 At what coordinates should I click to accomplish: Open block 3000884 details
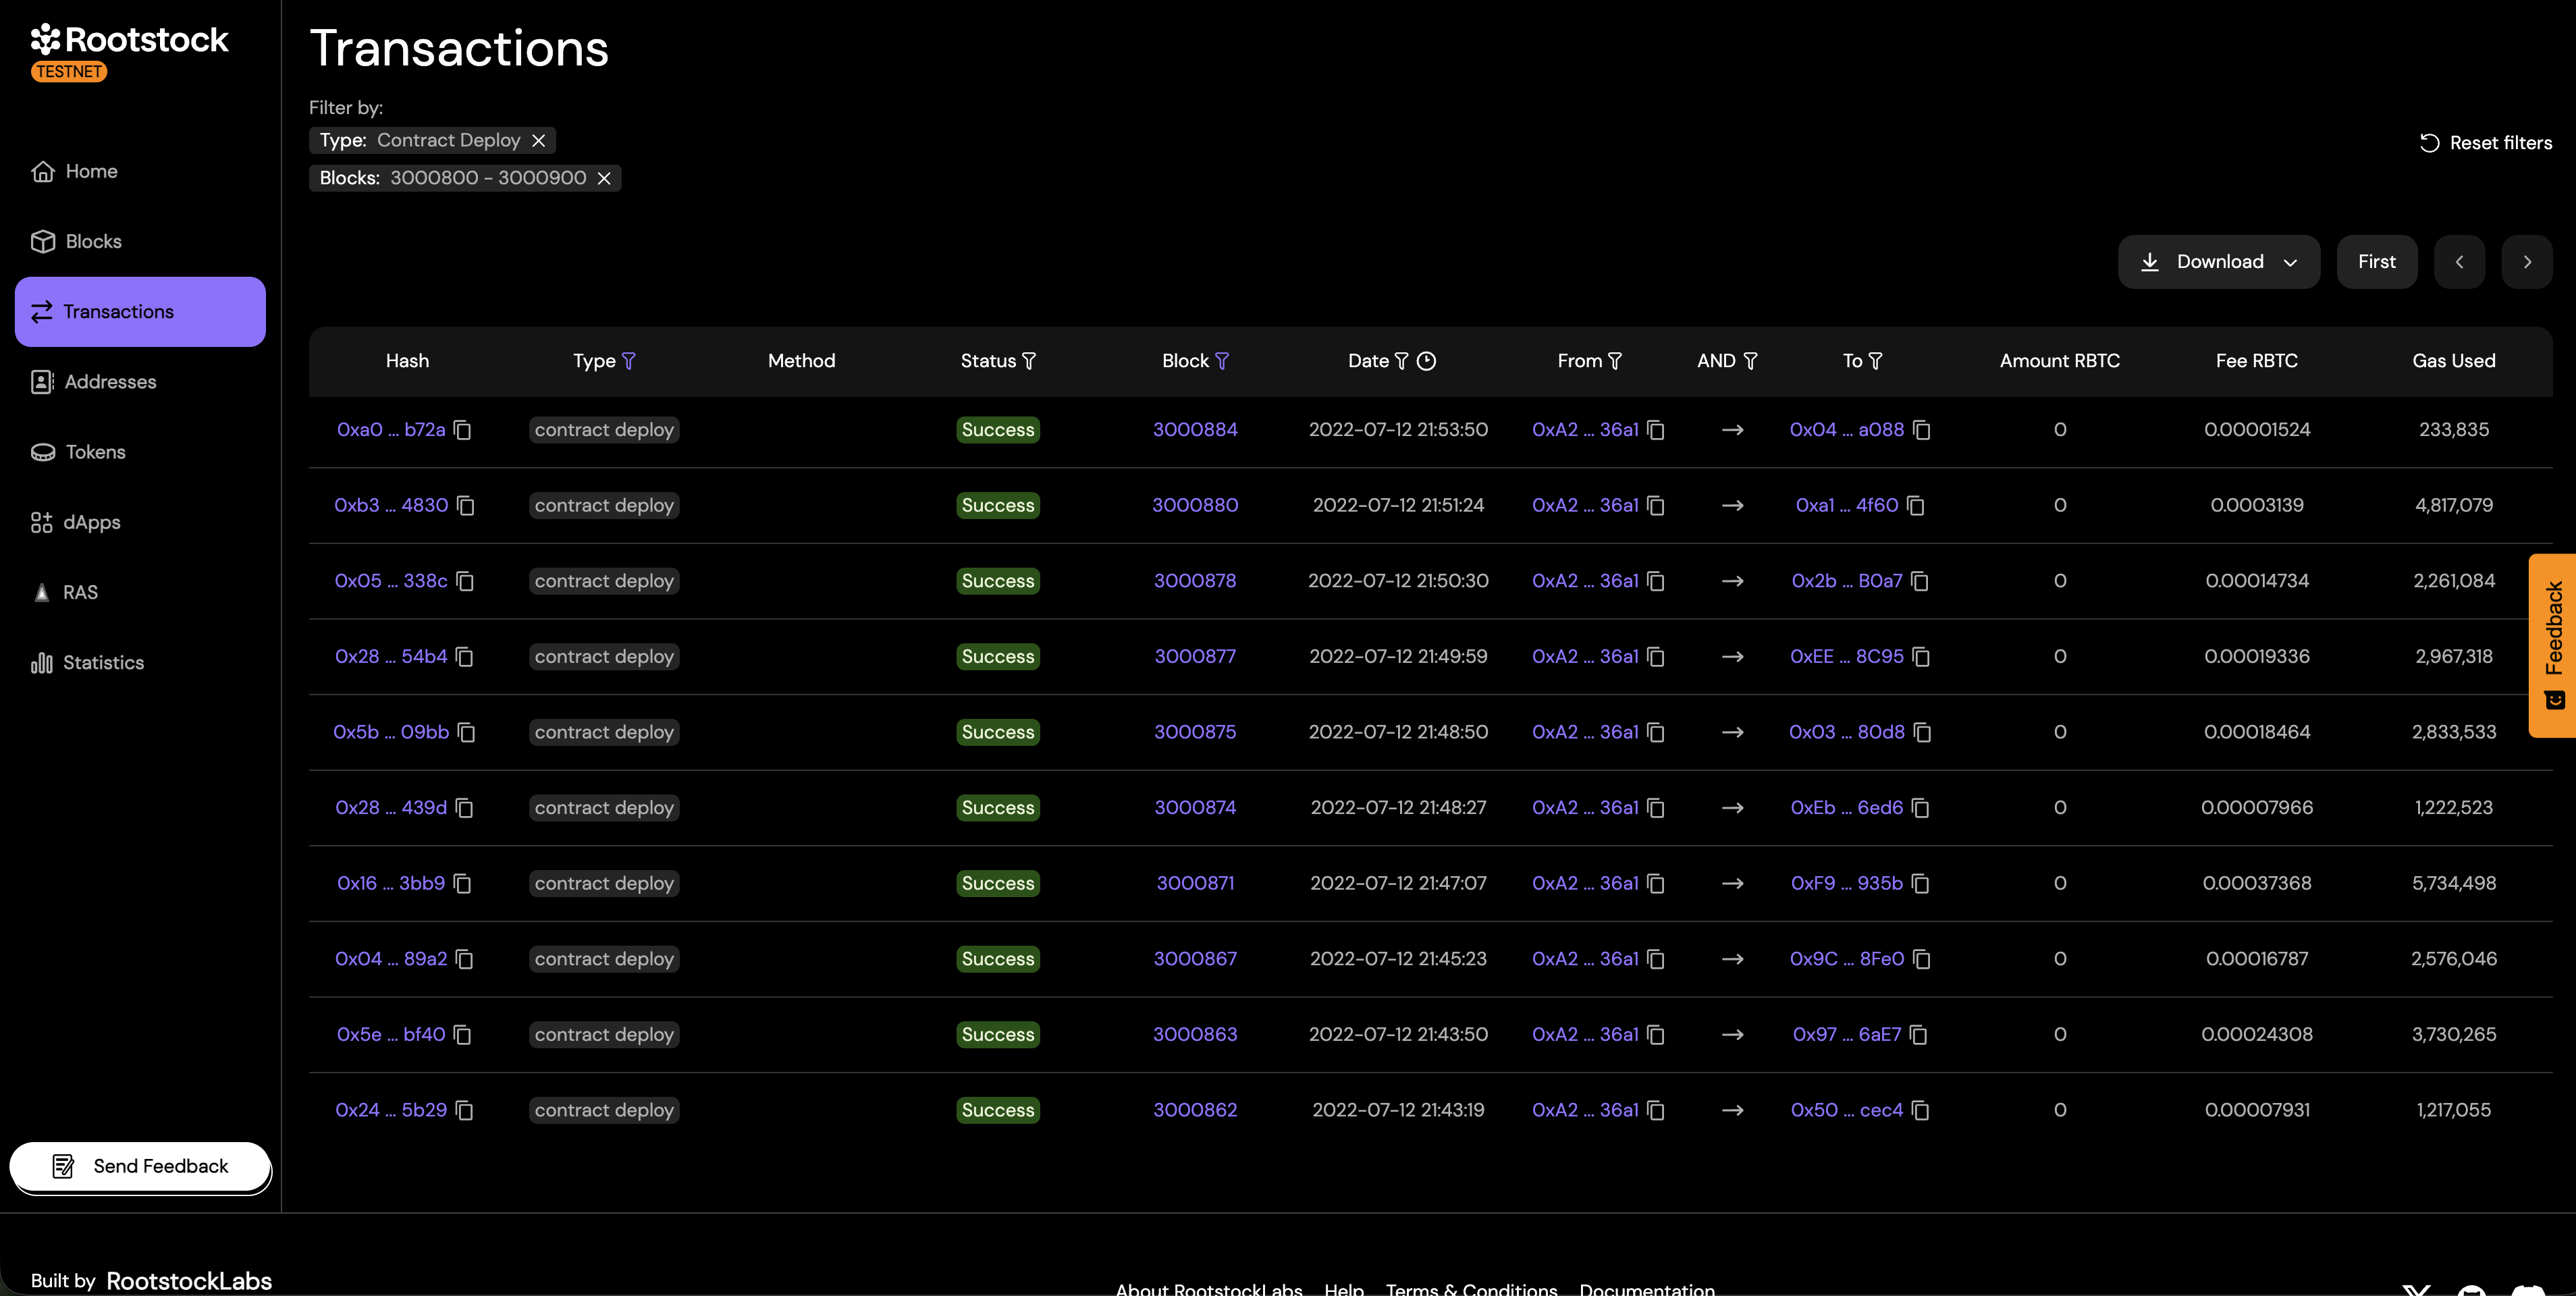point(1195,430)
